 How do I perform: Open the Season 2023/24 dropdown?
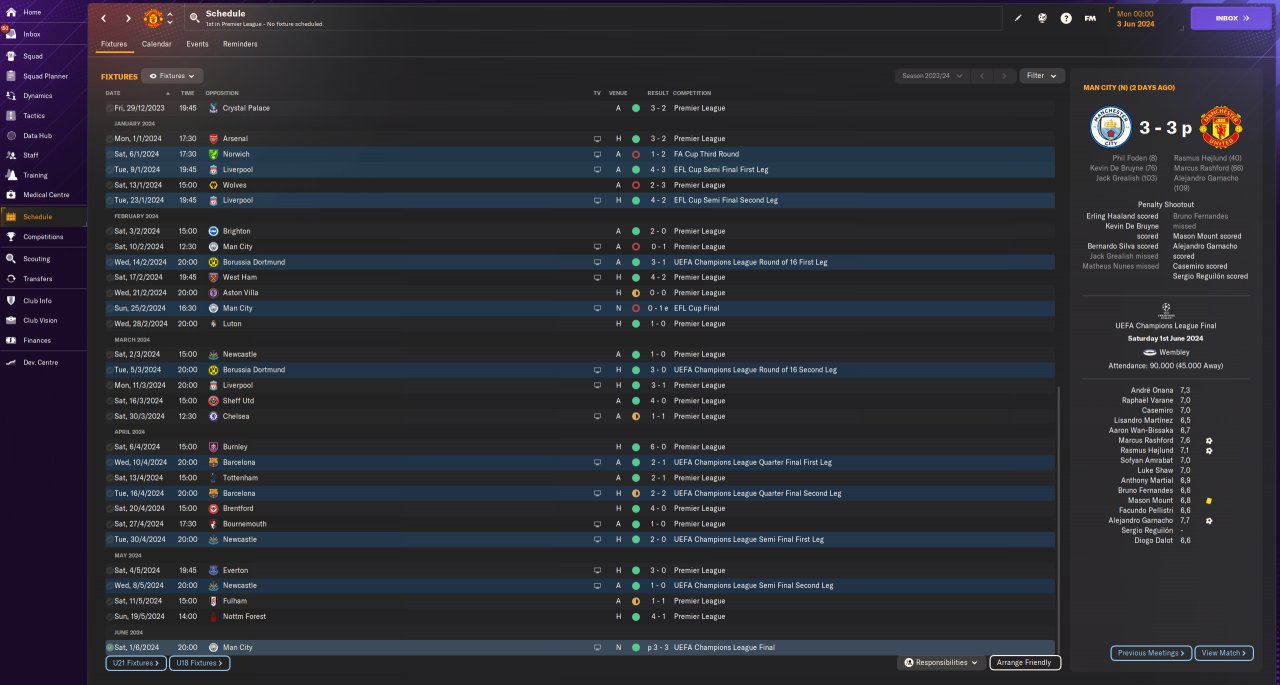pyautogui.click(x=932, y=76)
